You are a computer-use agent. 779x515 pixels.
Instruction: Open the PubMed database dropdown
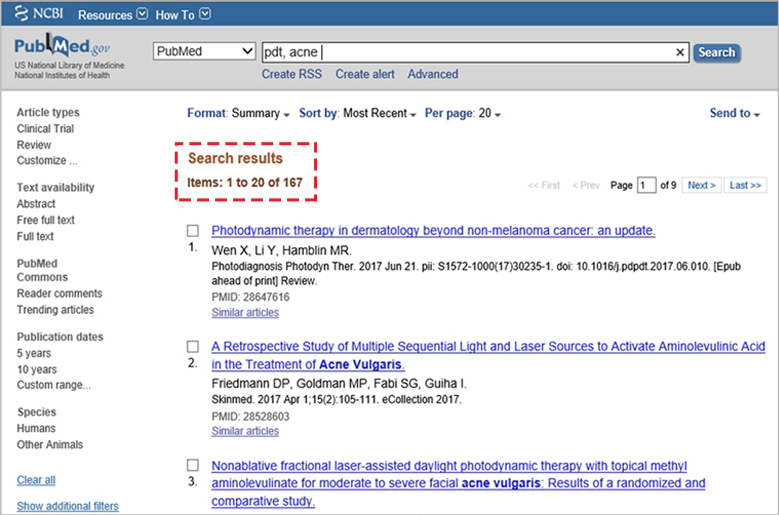click(x=204, y=51)
